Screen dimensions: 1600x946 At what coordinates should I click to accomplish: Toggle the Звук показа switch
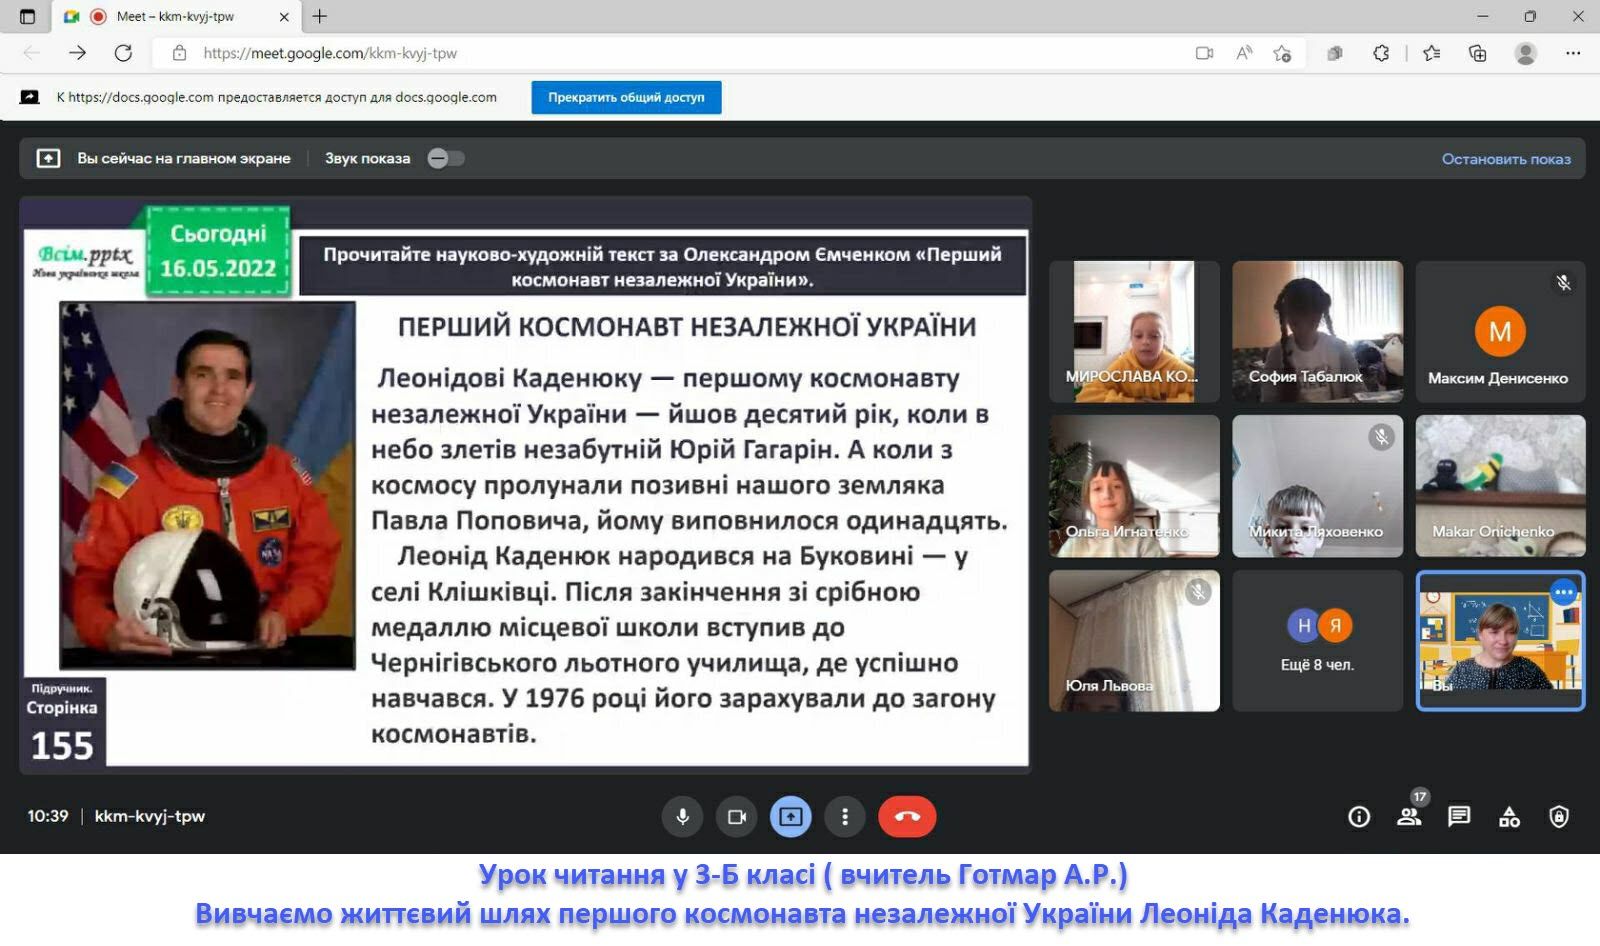click(x=446, y=158)
